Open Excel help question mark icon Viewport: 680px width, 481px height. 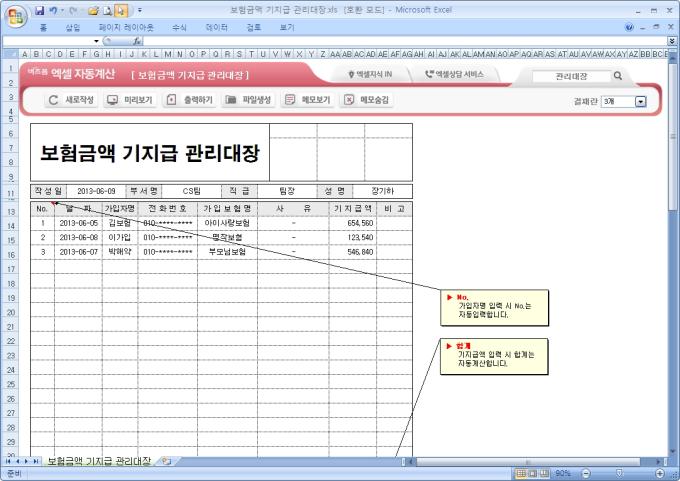629,27
